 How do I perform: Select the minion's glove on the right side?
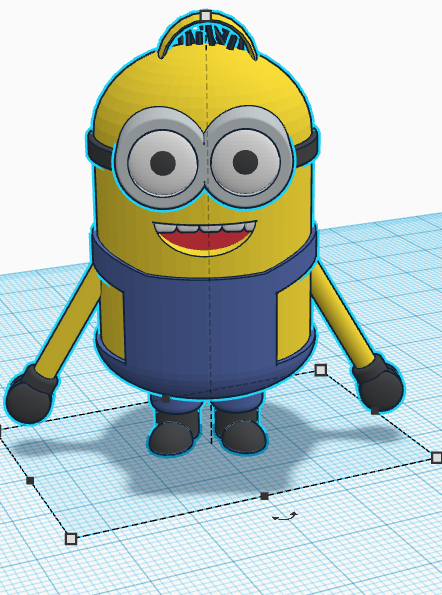[x=379, y=382]
